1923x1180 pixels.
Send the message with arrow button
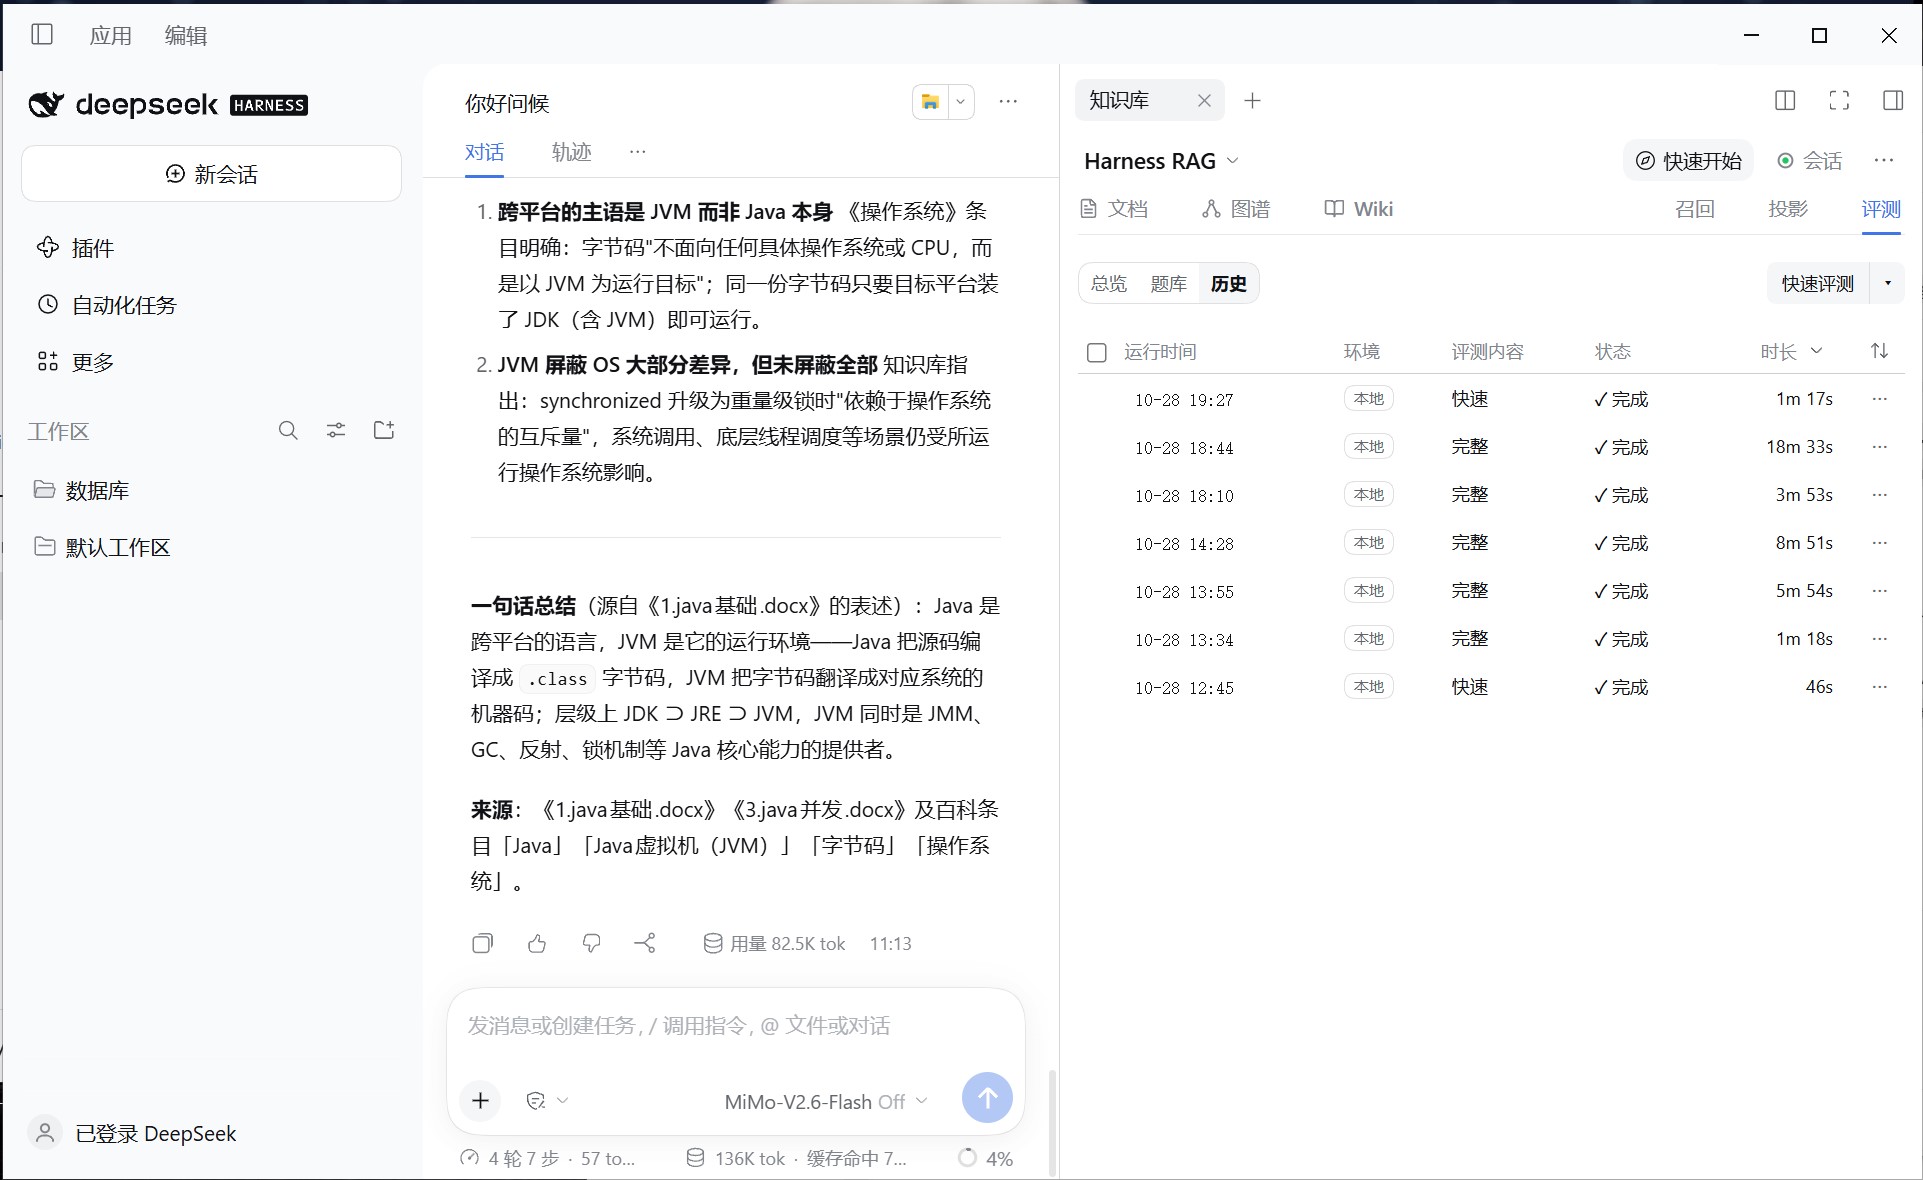point(987,1098)
